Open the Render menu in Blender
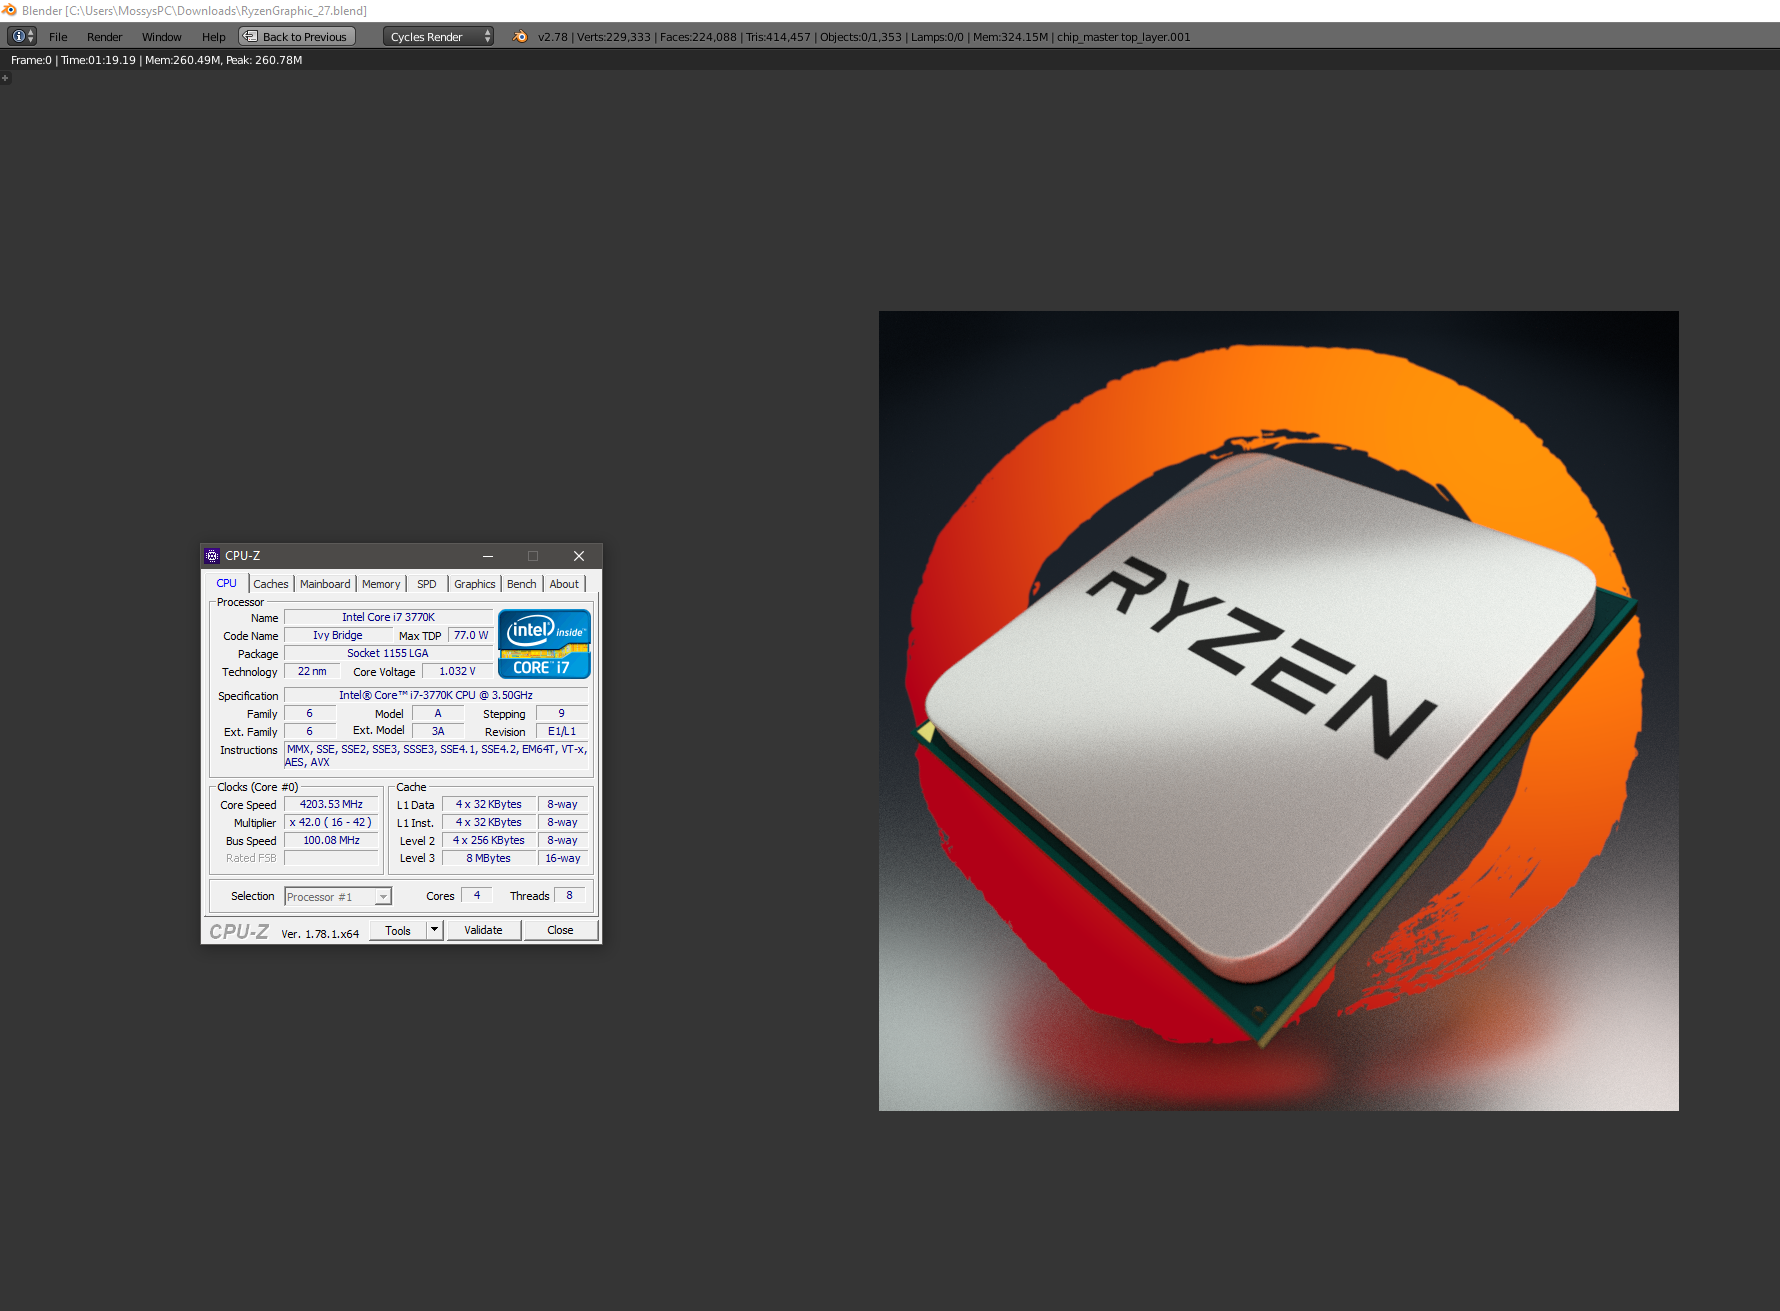 [x=104, y=37]
